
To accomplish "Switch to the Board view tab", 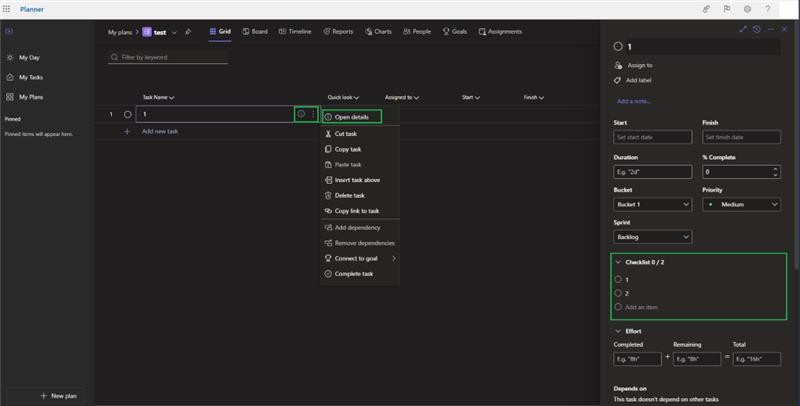I will pos(255,32).
